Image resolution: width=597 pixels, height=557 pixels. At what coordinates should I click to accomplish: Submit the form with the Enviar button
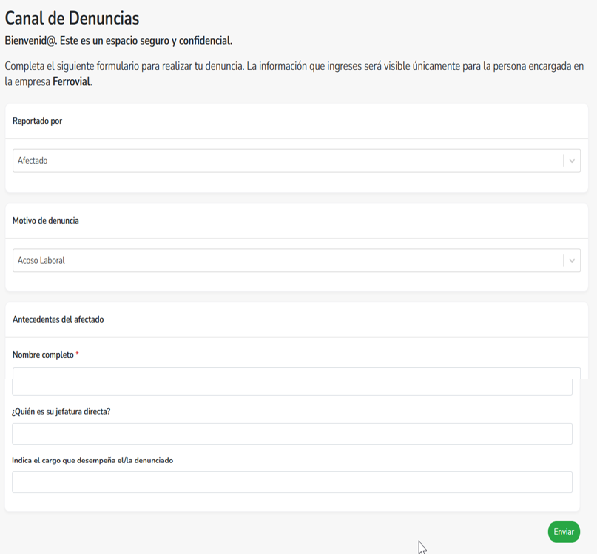click(564, 532)
